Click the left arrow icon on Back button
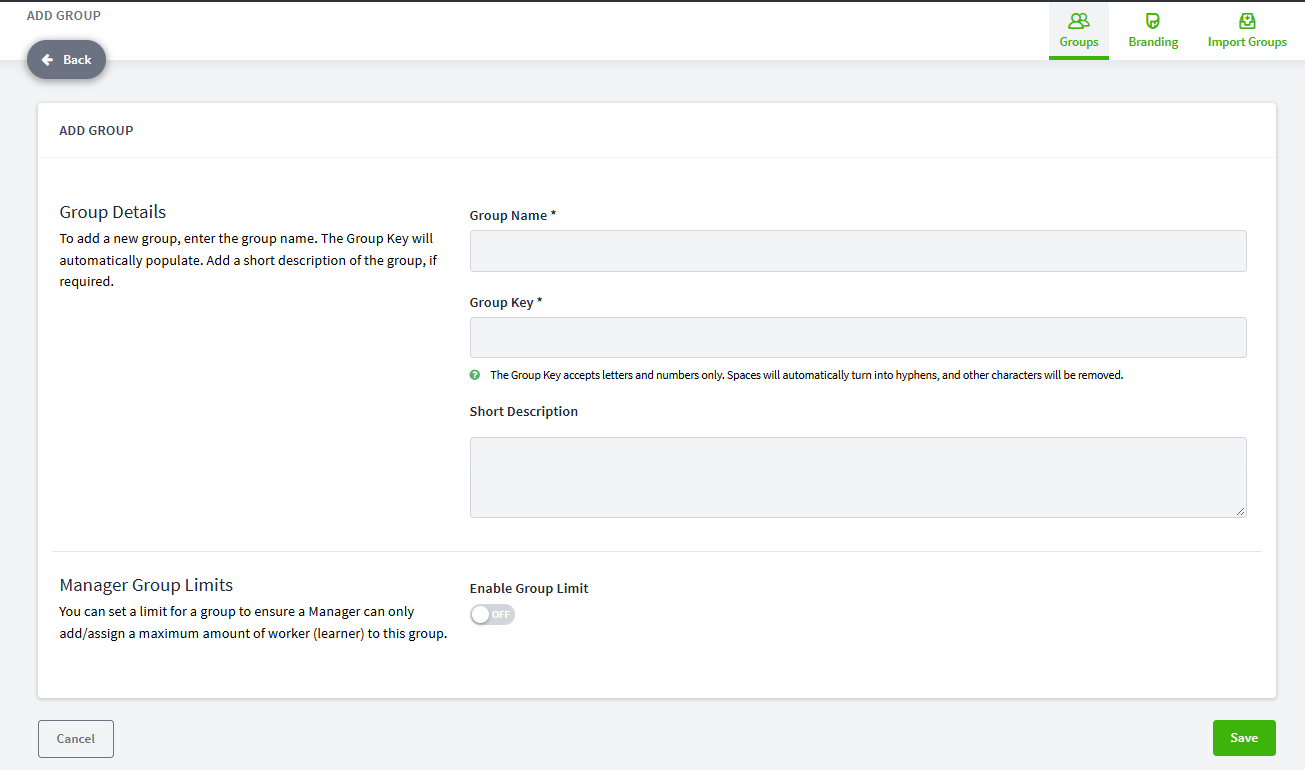This screenshot has width=1305, height=770. tap(47, 60)
